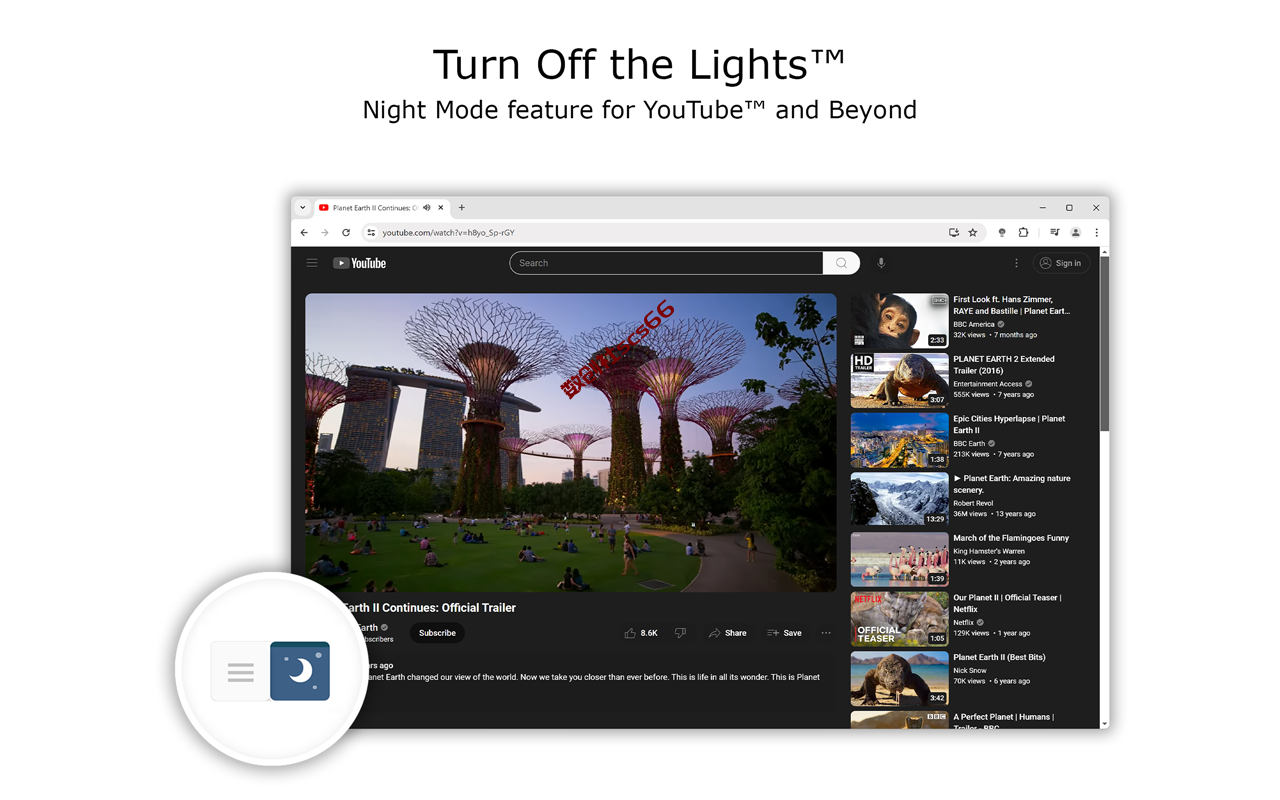Screen dimensions: 1280x800
Task: Expand the tab search dropdown arrow
Action: 303,208
